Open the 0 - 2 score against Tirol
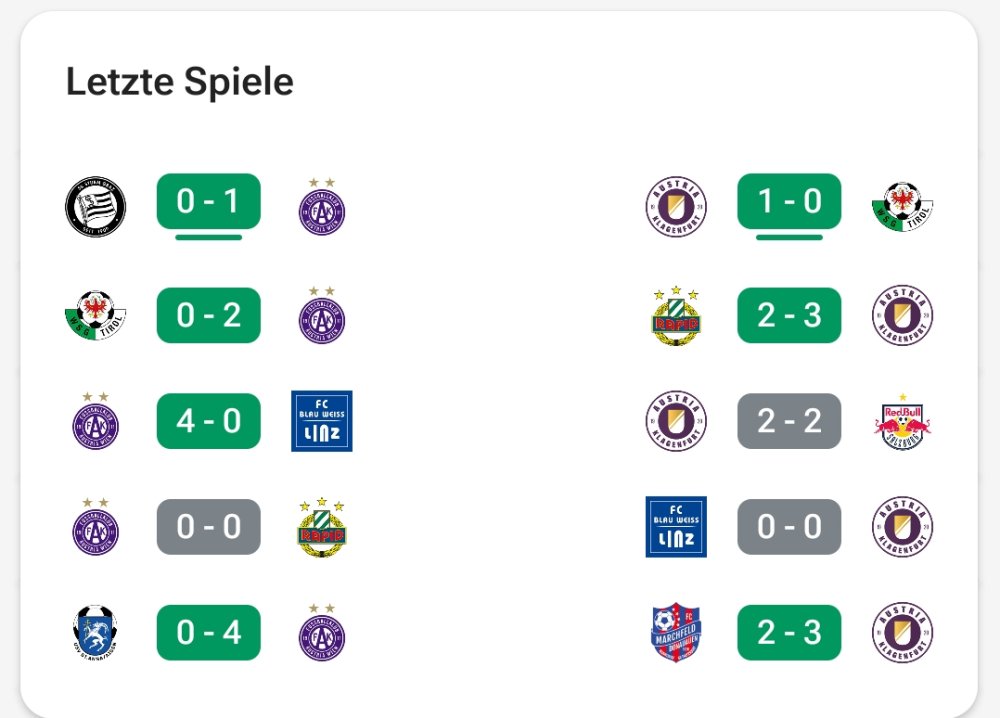1000x718 pixels. coord(208,316)
